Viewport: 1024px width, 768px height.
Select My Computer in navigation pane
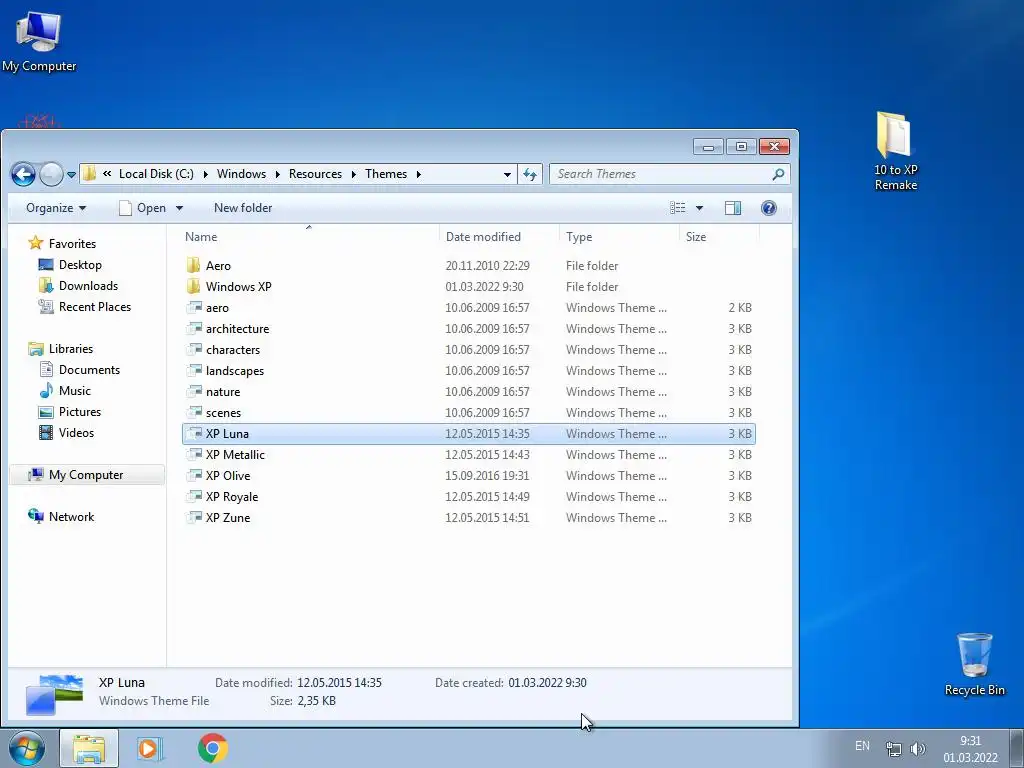point(86,475)
